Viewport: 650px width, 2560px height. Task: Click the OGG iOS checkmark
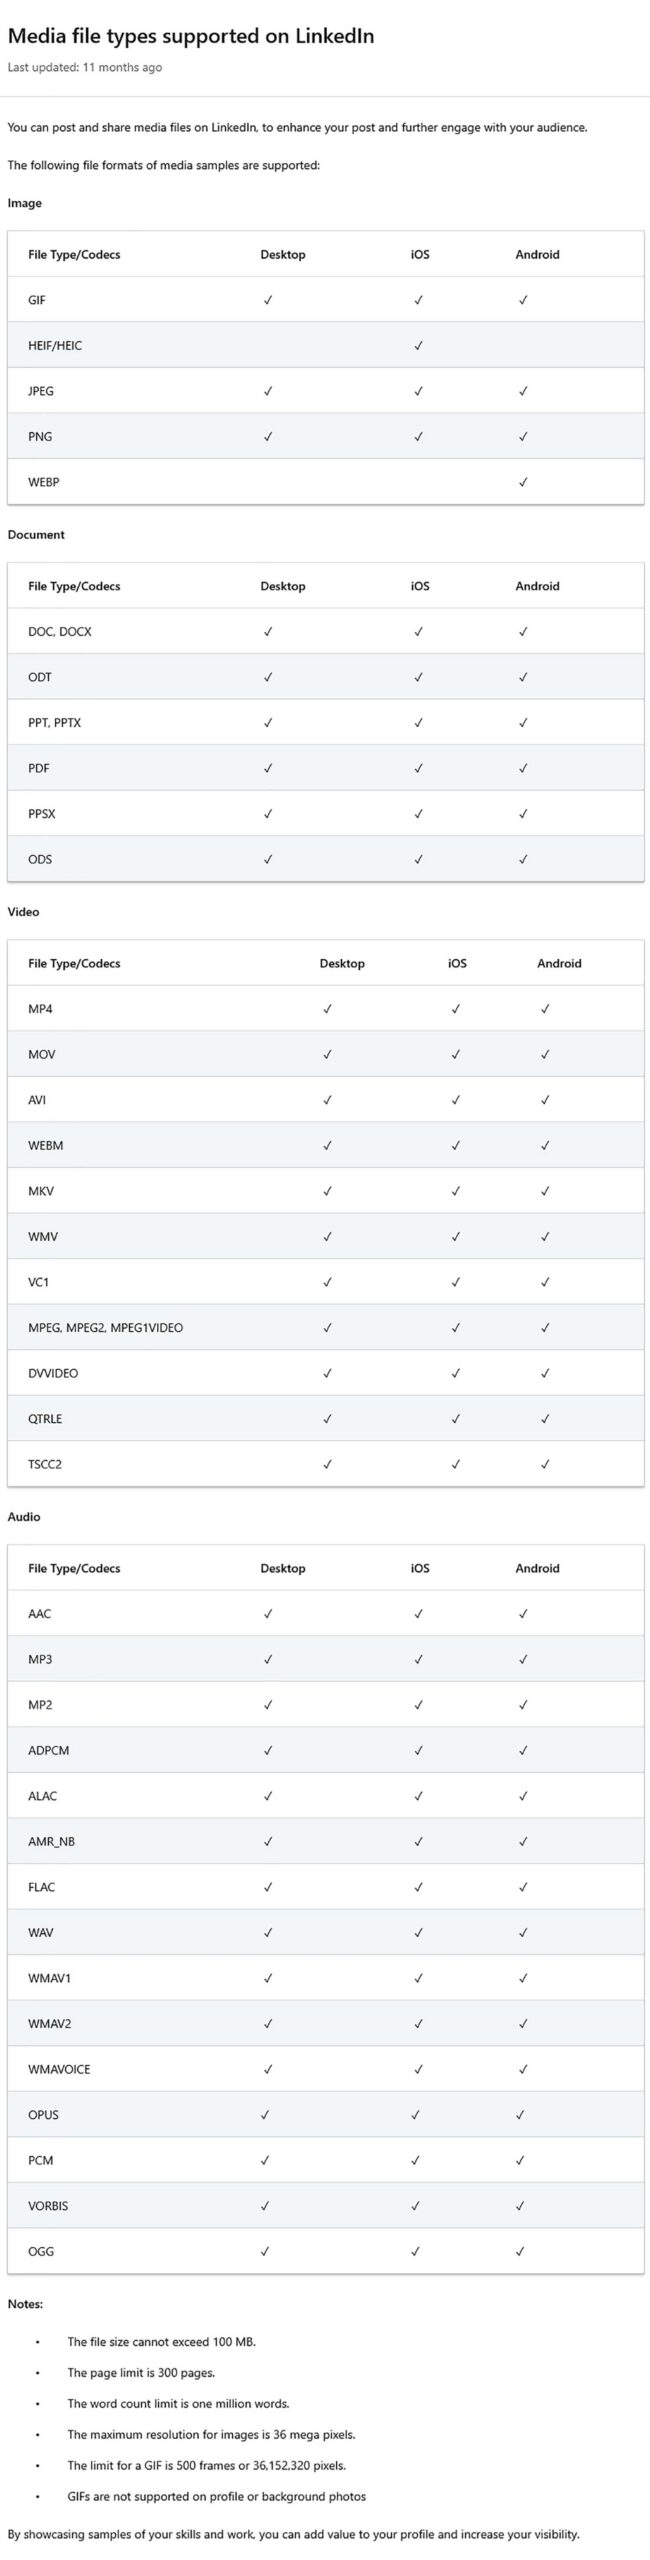[415, 2251]
